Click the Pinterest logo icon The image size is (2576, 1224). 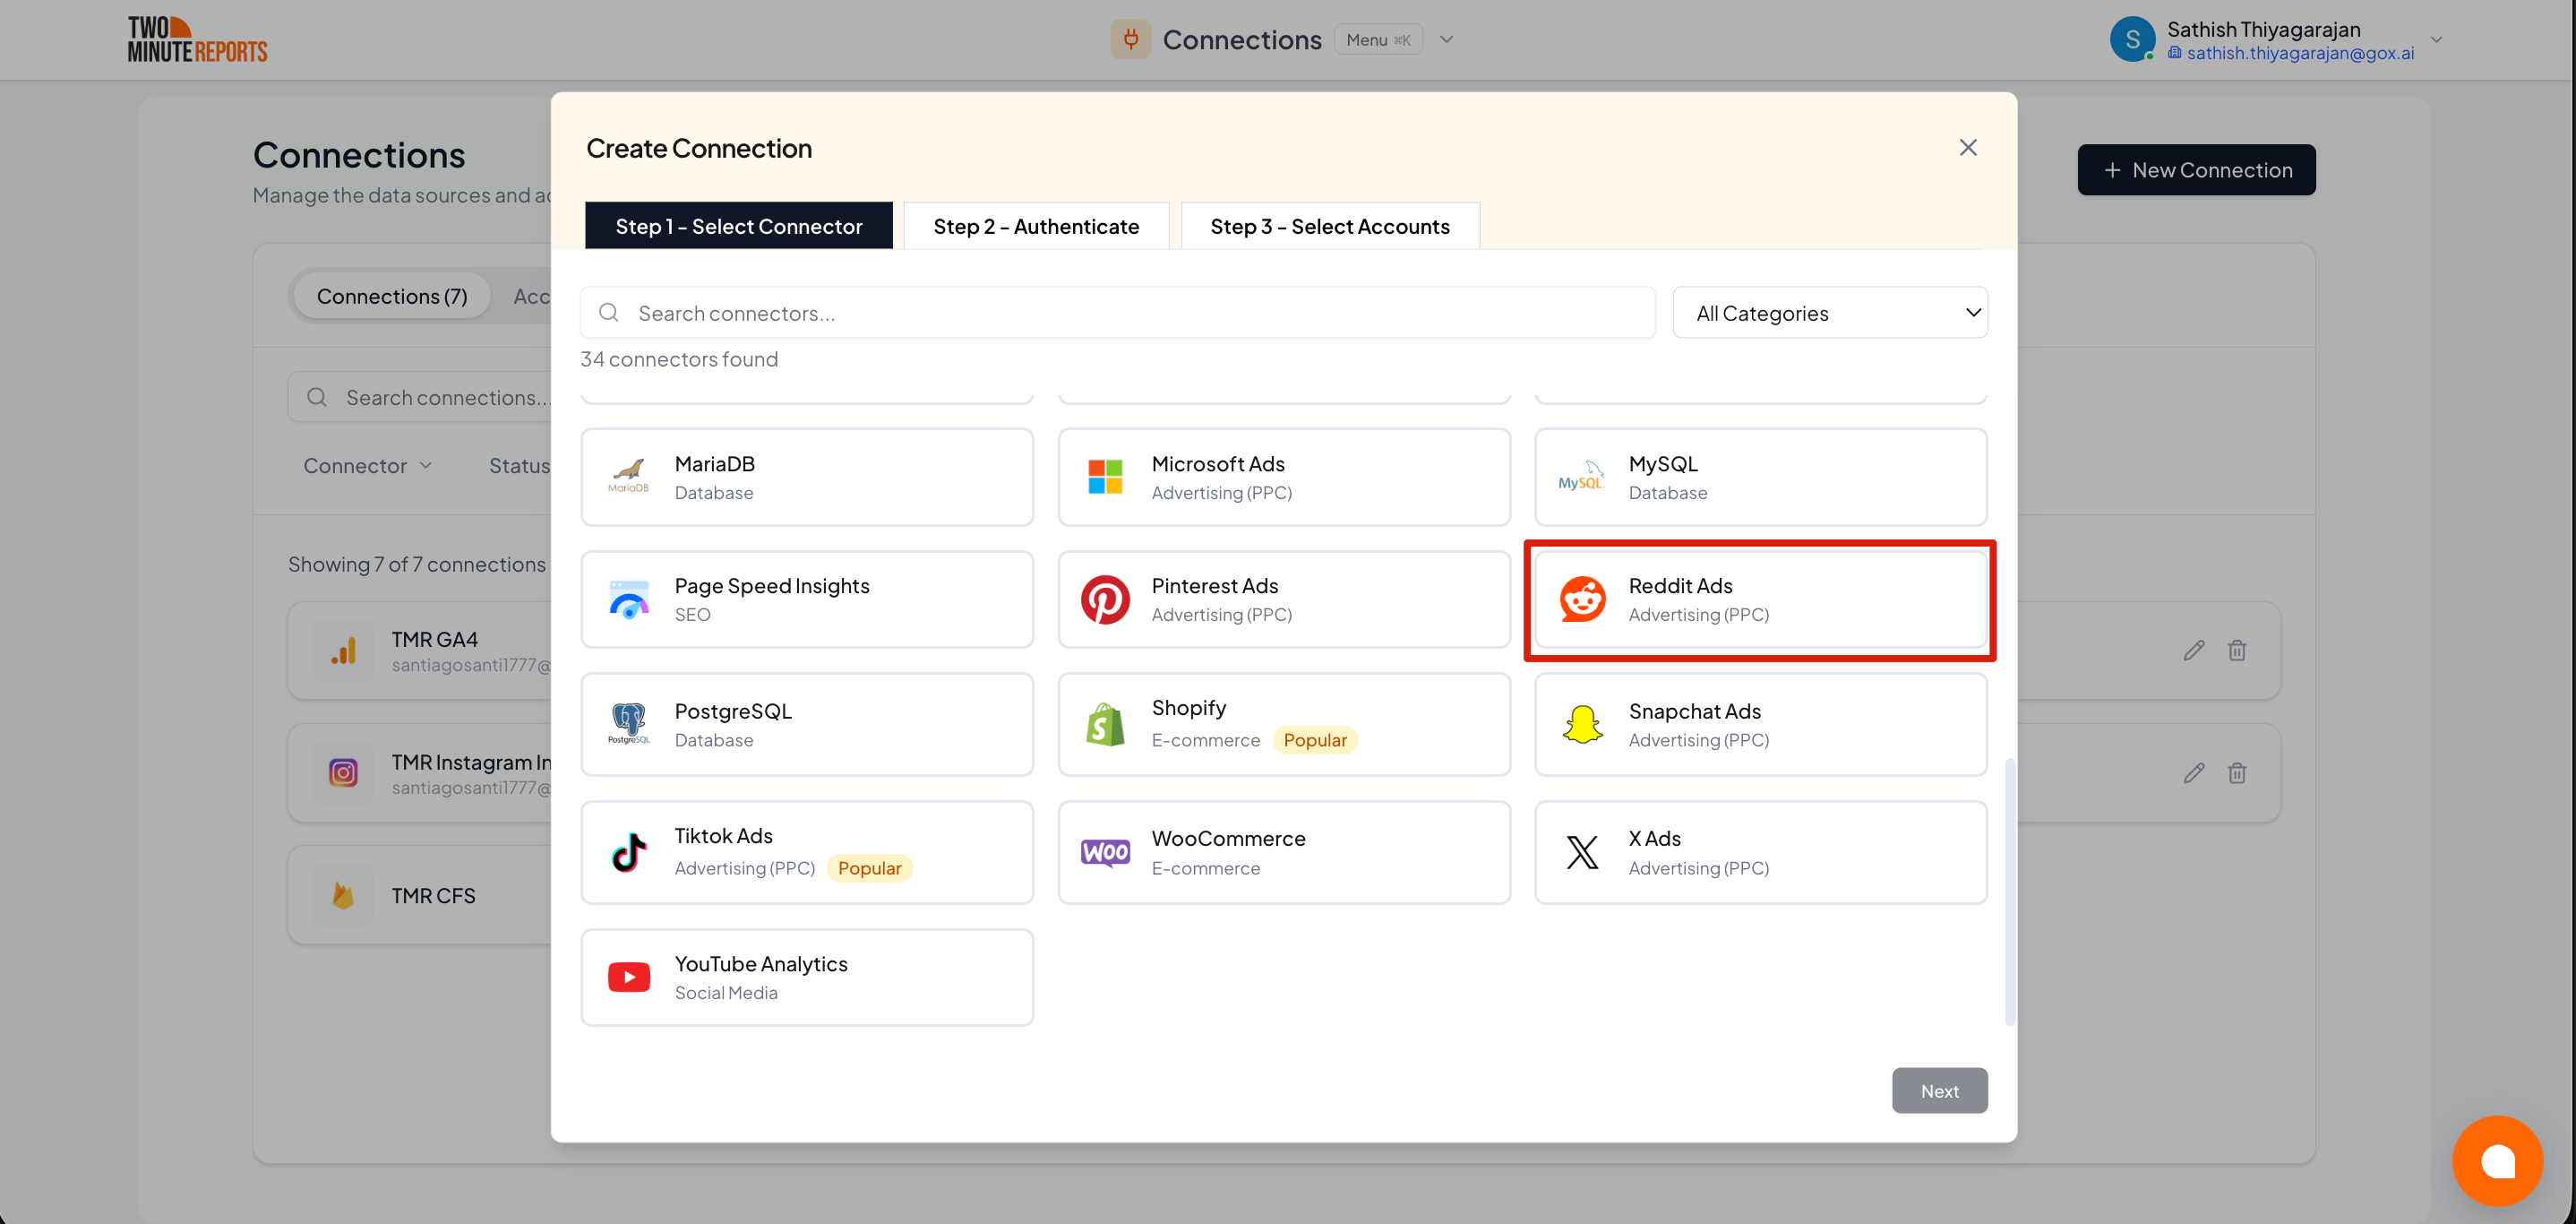click(1105, 599)
